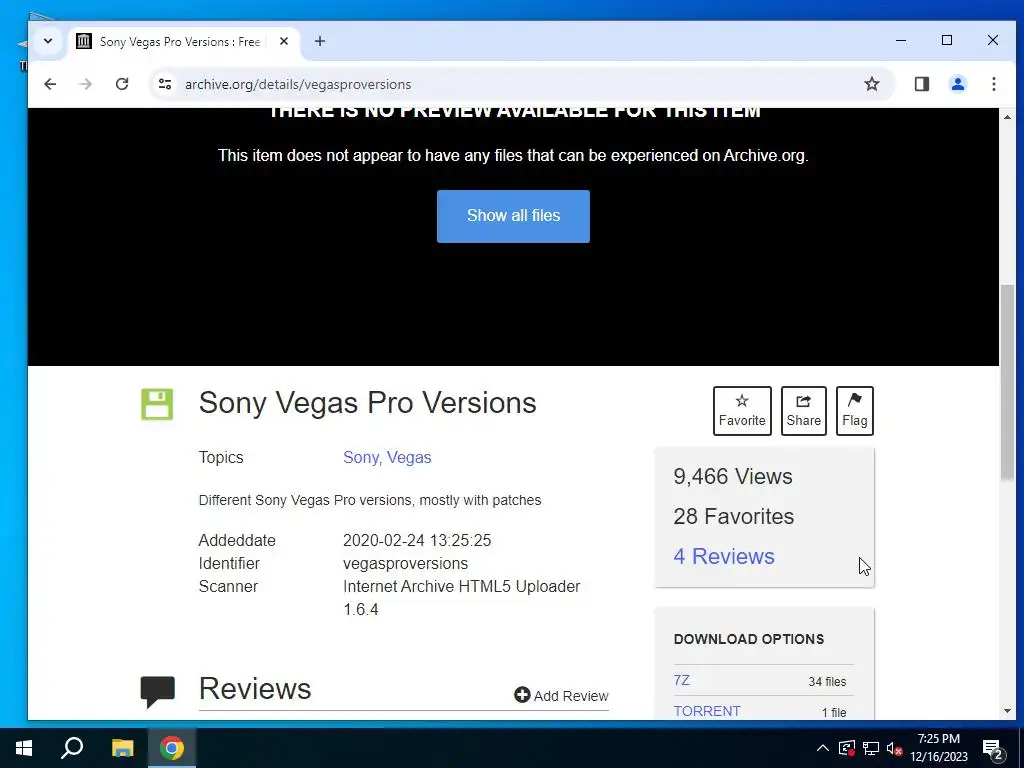Open a new tab with the plus button
The height and width of the screenshot is (768, 1024).
(319, 41)
